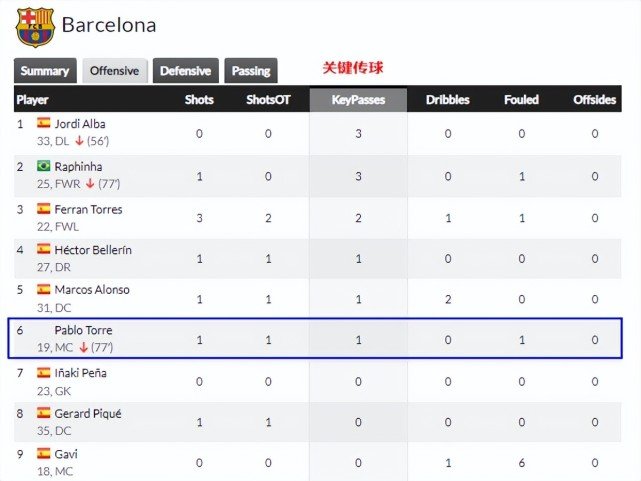Image resolution: width=641 pixels, height=481 pixels.
Task: Click Raphinha's Brazil flag icon
Action: pos(44,166)
